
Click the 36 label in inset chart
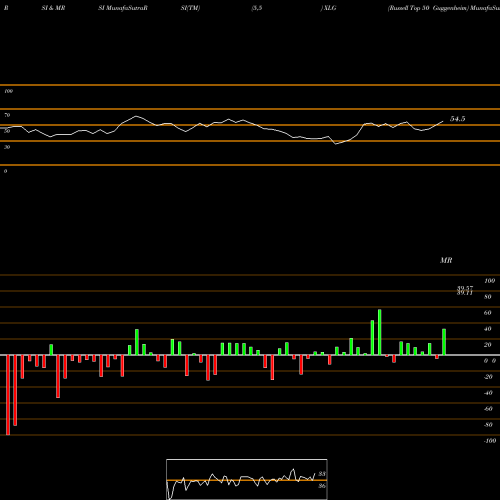(322, 486)
